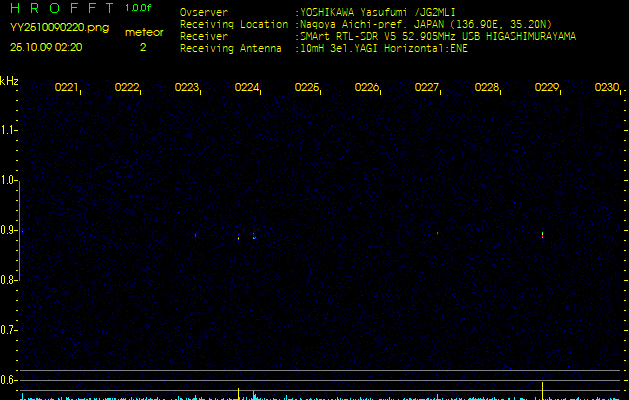
Task: Click the 0.8 frequency axis label
Action: point(8,280)
